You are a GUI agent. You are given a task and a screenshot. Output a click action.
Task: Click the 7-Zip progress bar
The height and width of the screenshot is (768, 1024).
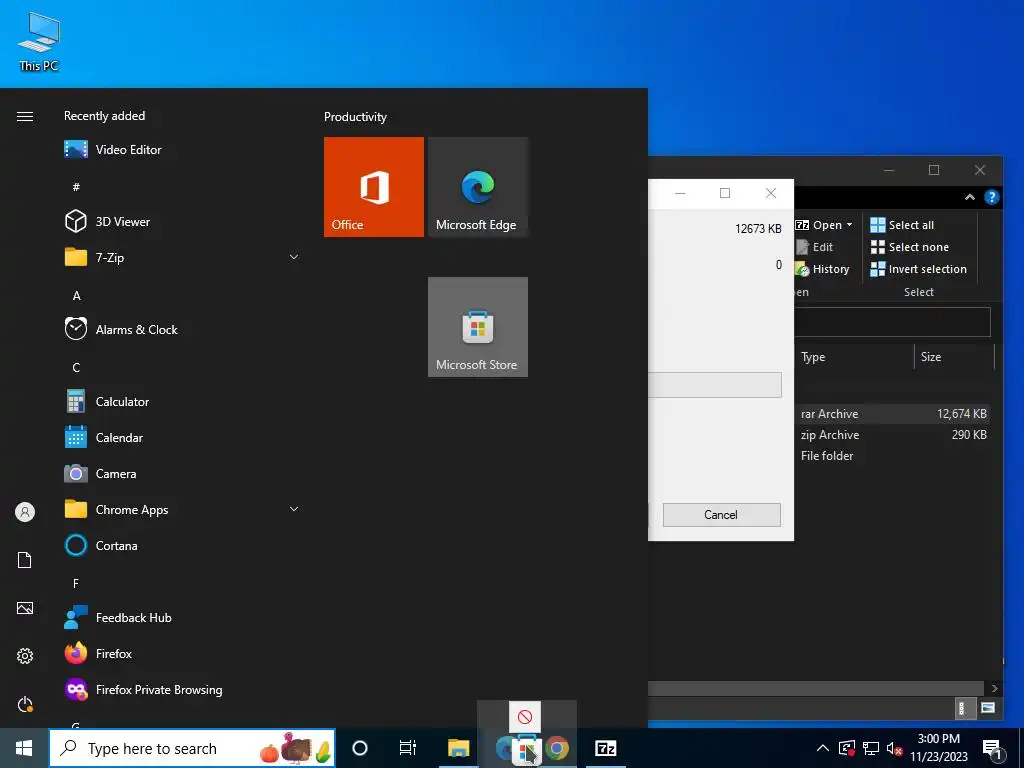(714, 385)
